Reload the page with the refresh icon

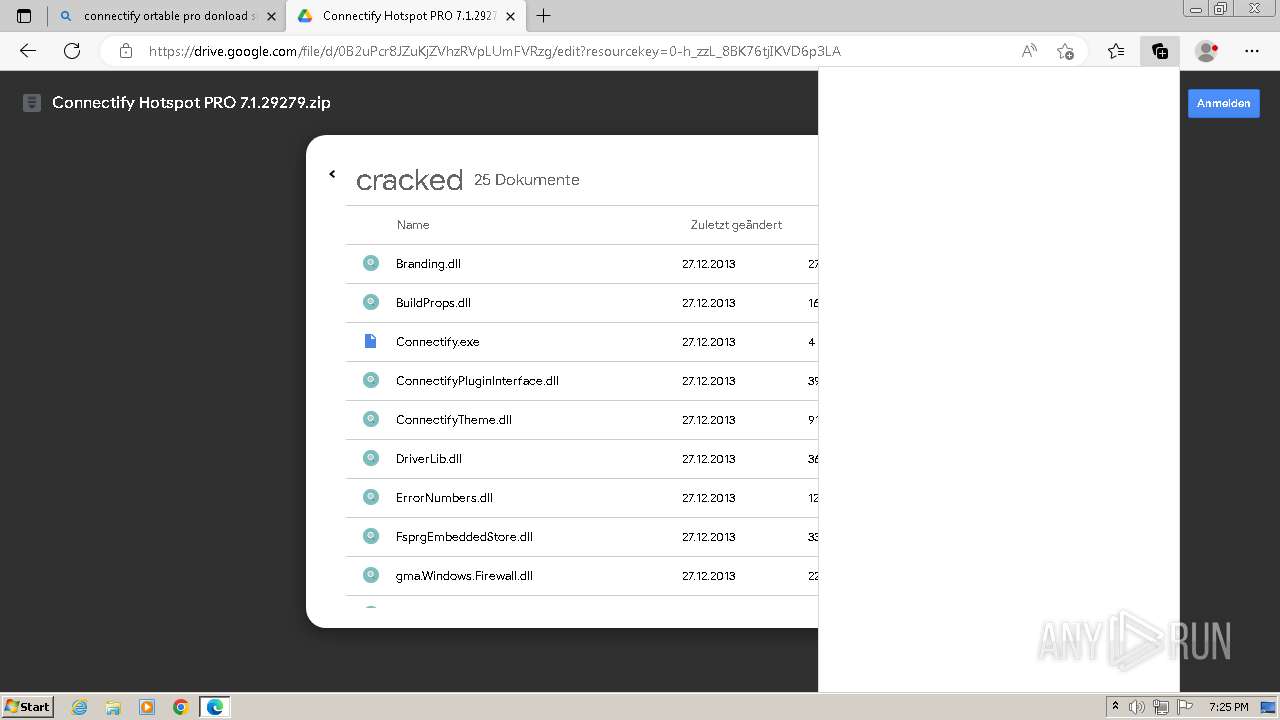tap(72, 51)
